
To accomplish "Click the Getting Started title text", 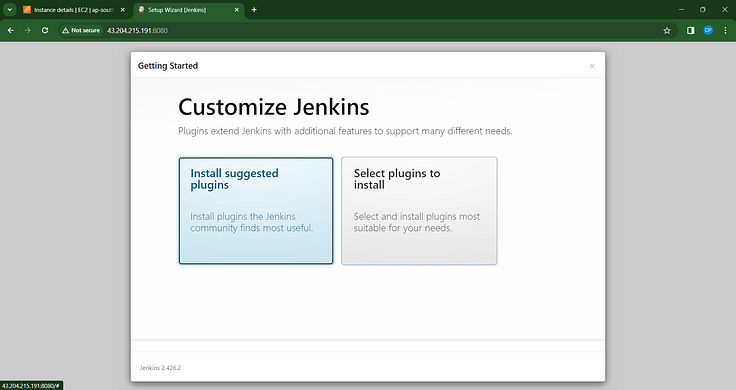I will tap(168, 66).
